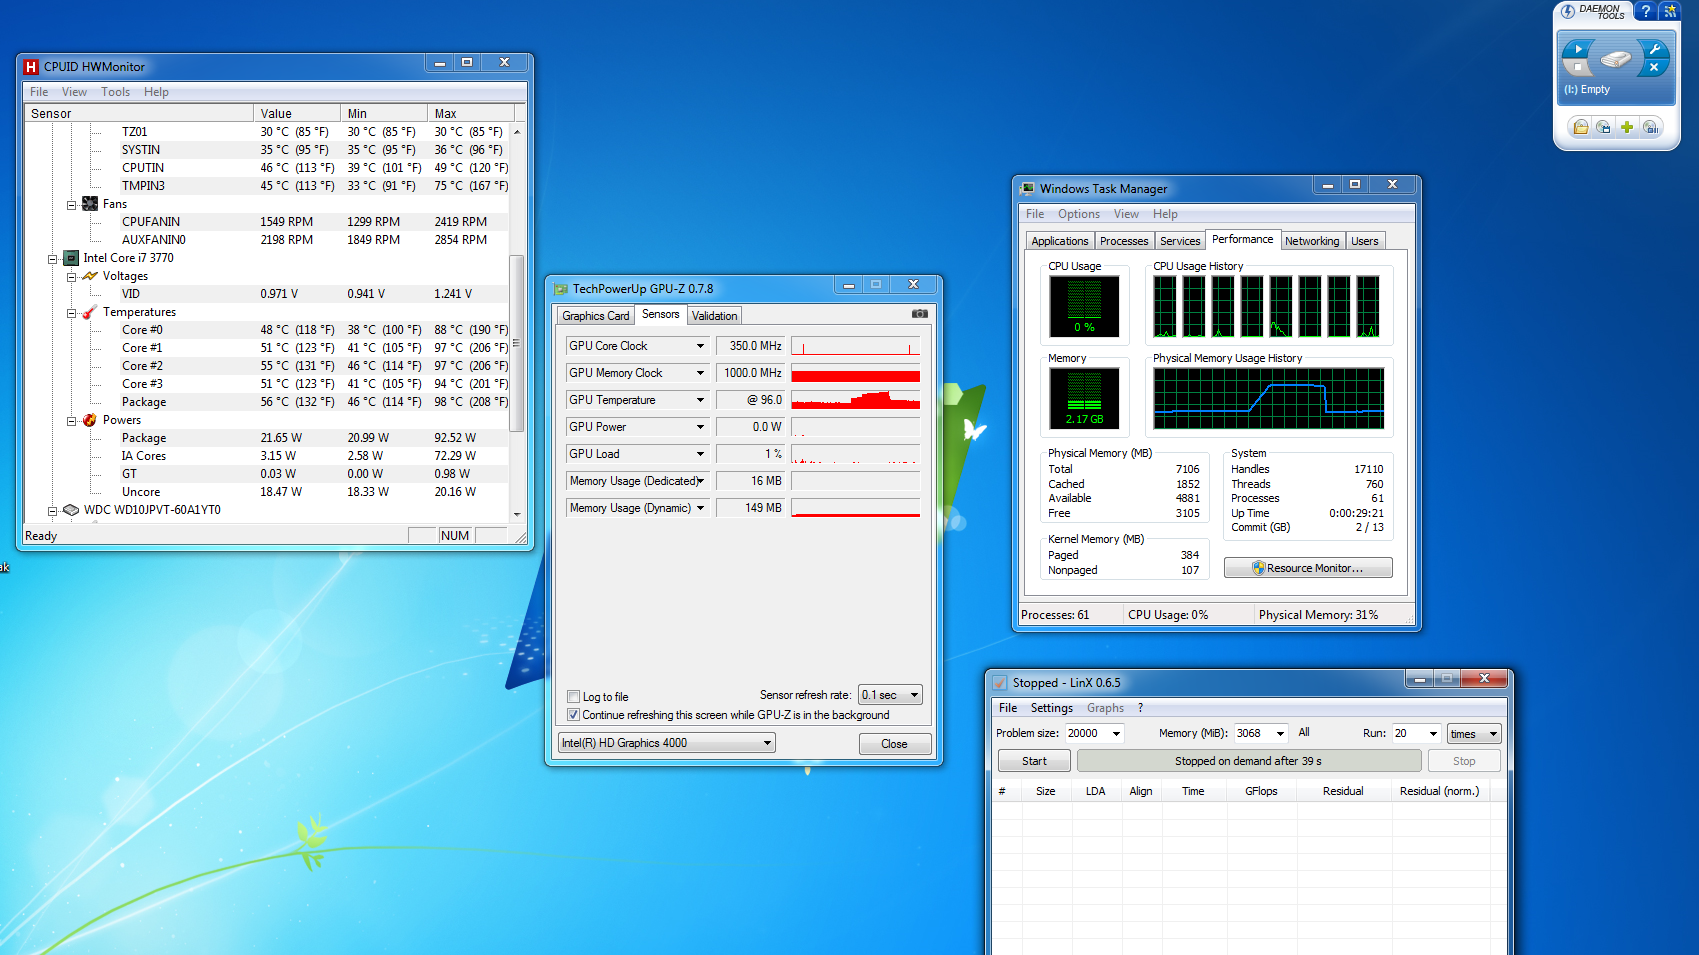The image size is (1699, 955).
Task: Click the folder disc icon in DAEMON Tools
Action: [x=1580, y=127]
